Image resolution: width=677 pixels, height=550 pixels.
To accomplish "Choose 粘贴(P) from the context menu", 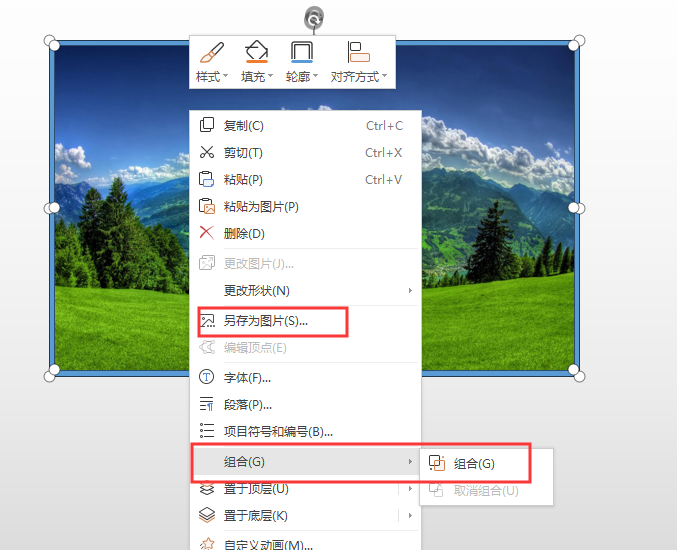I will point(305,179).
